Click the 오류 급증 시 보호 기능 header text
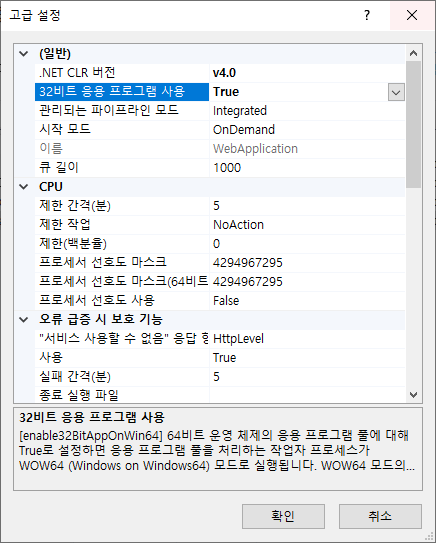 pyautogui.click(x=101, y=320)
